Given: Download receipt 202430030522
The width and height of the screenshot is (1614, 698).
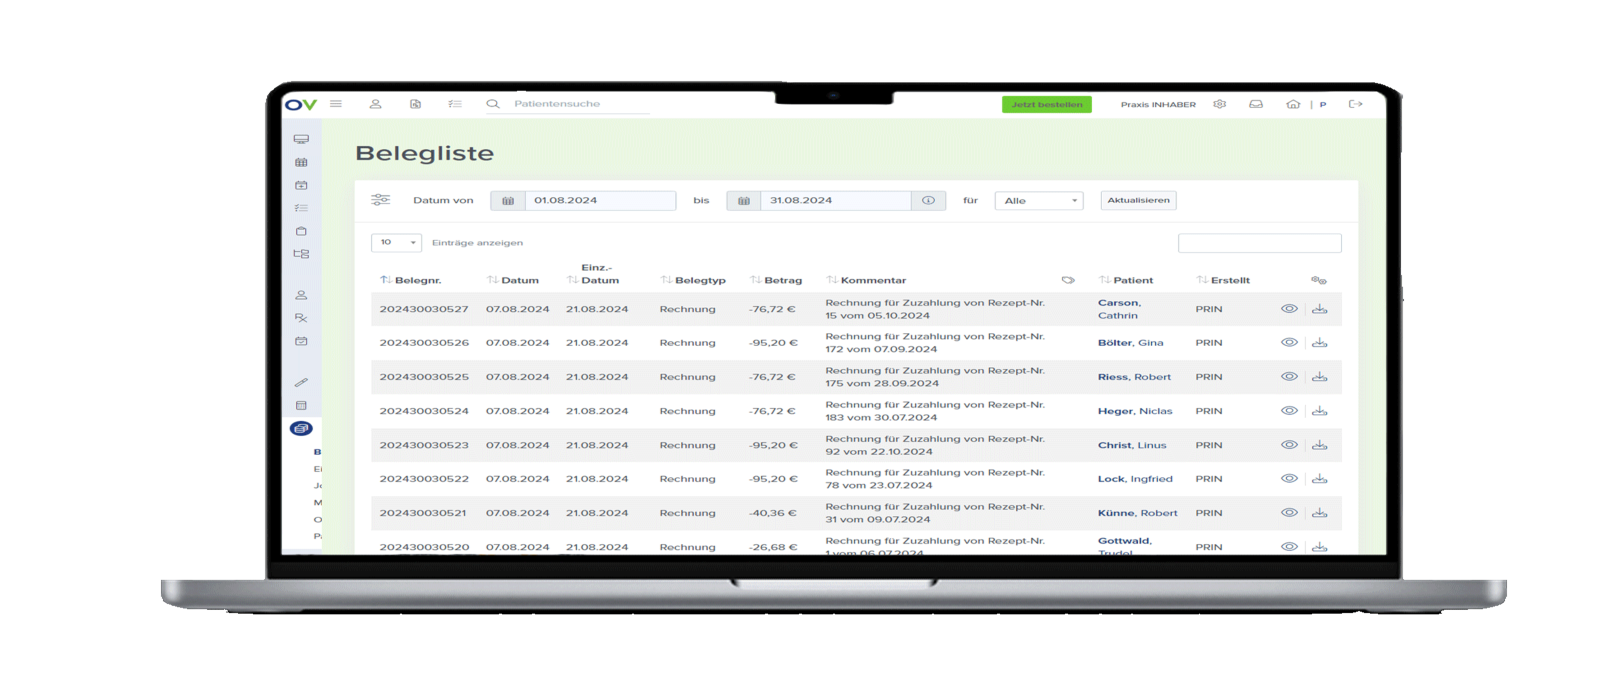Looking at the screenshot, I should click(1320, 479).
